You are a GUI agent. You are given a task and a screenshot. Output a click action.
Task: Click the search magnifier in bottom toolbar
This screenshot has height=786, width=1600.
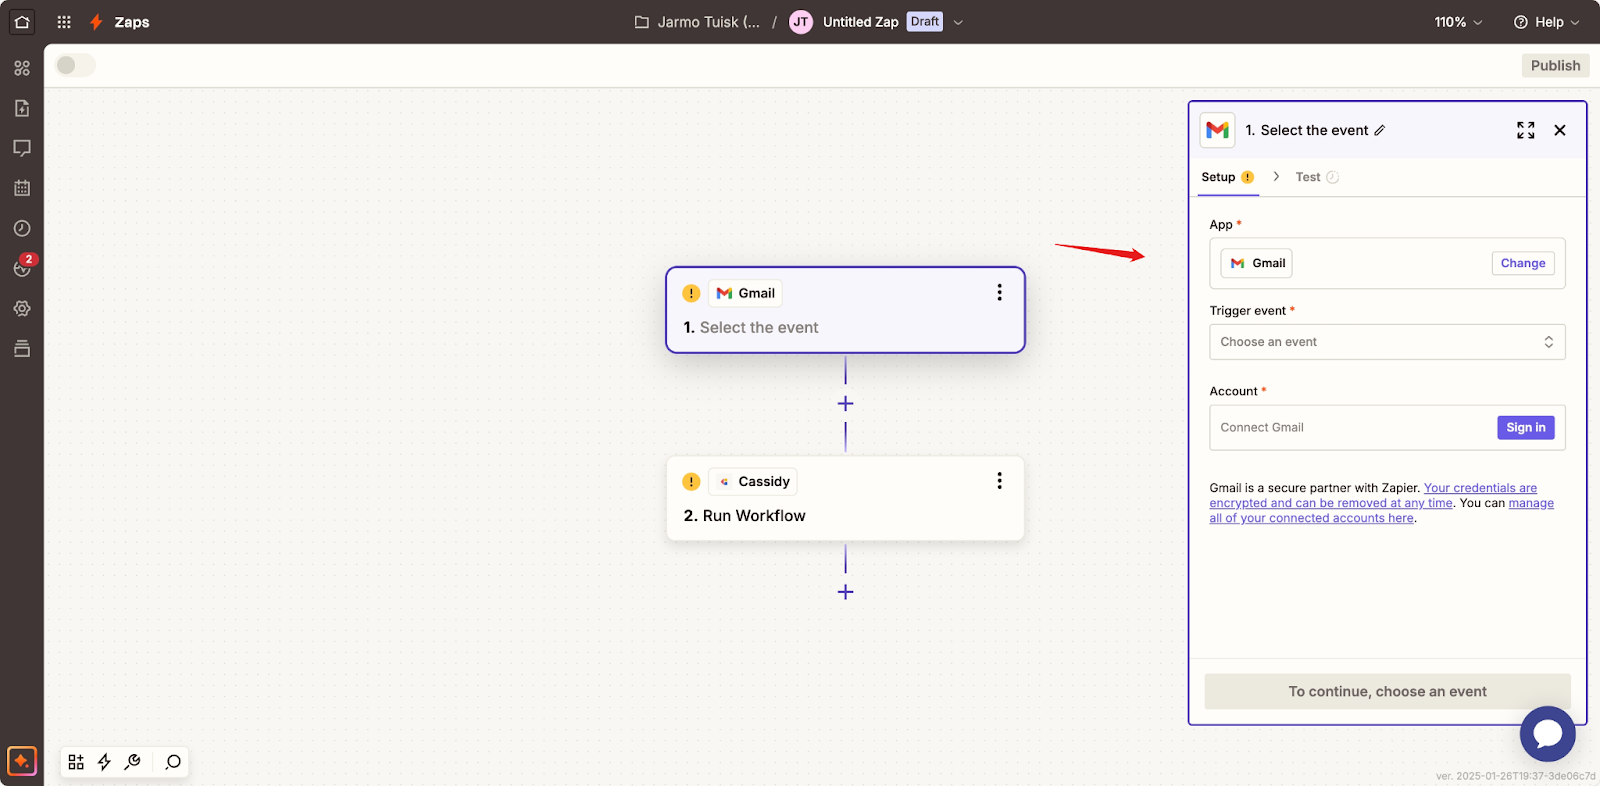pos(173,762)
